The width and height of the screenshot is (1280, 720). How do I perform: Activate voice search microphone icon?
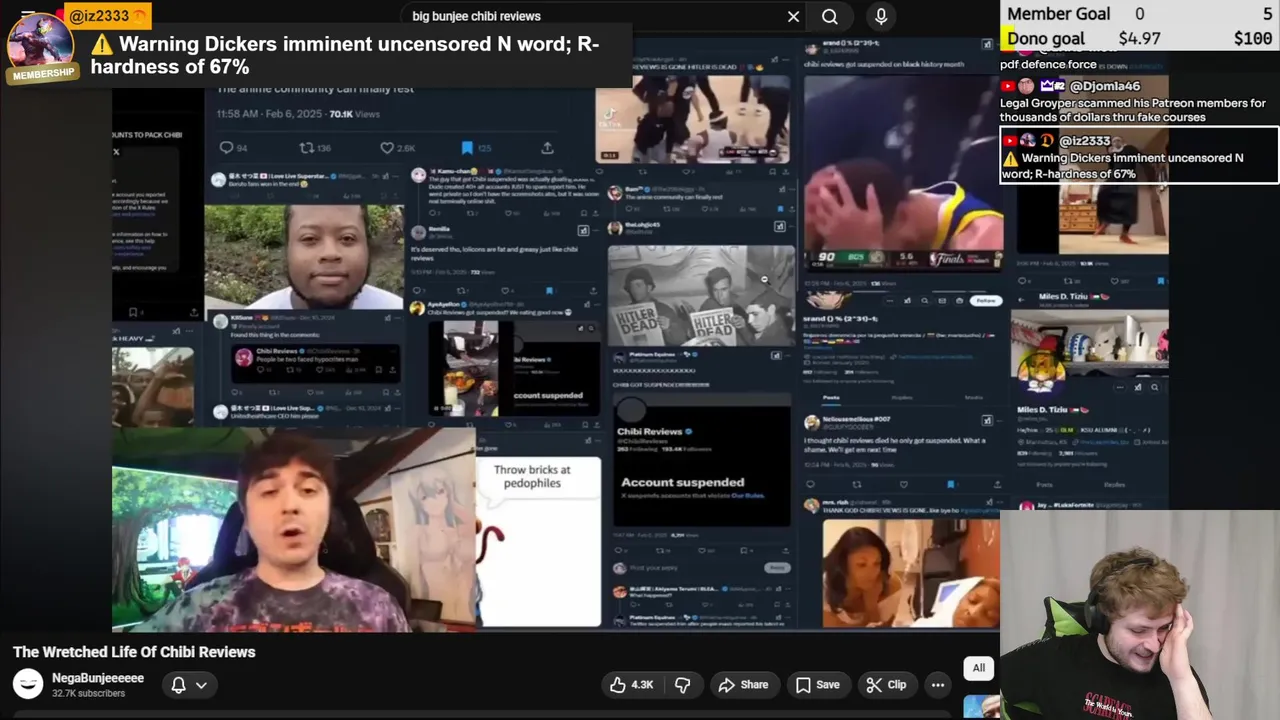881,16
